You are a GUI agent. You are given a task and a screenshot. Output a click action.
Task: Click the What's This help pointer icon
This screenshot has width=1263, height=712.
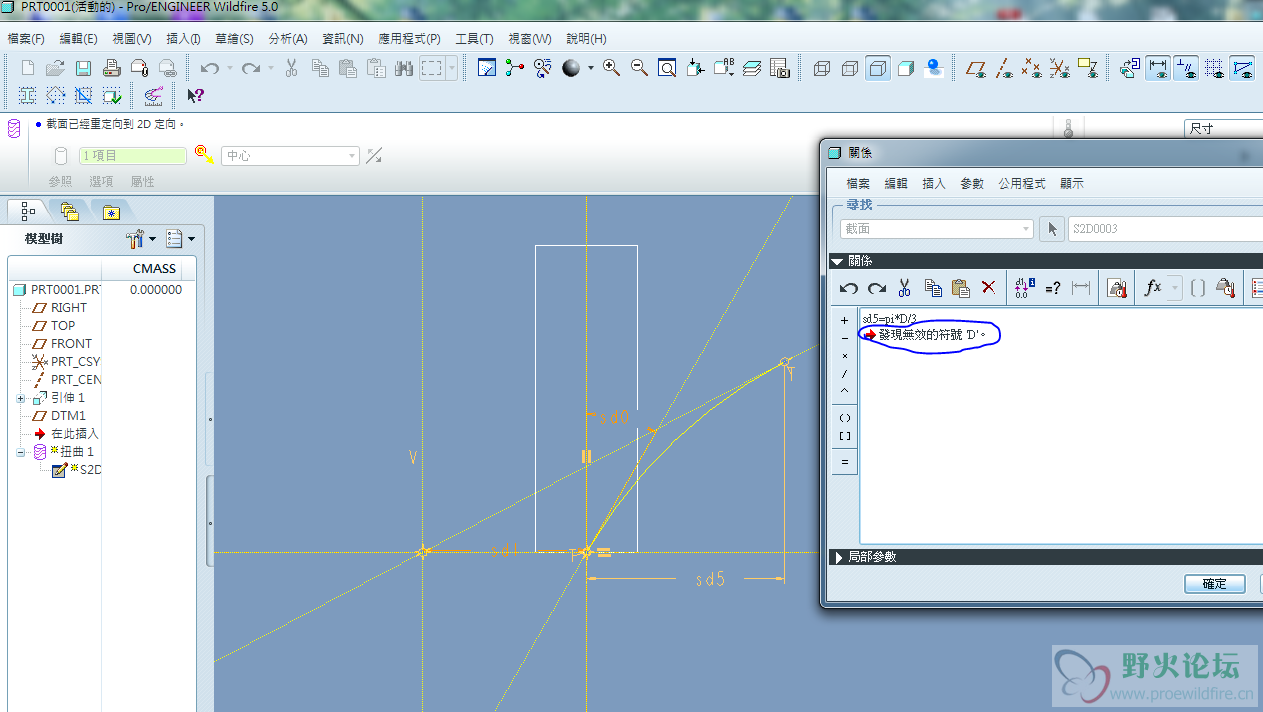195,96
